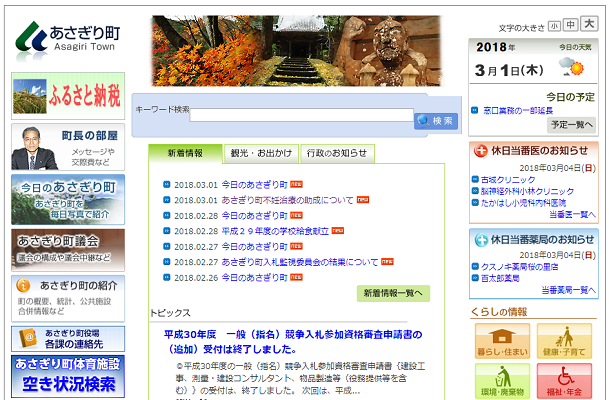Open 平成２９年度の学校給食献立 link
609x400 pixels.
[x=275, y=231]
